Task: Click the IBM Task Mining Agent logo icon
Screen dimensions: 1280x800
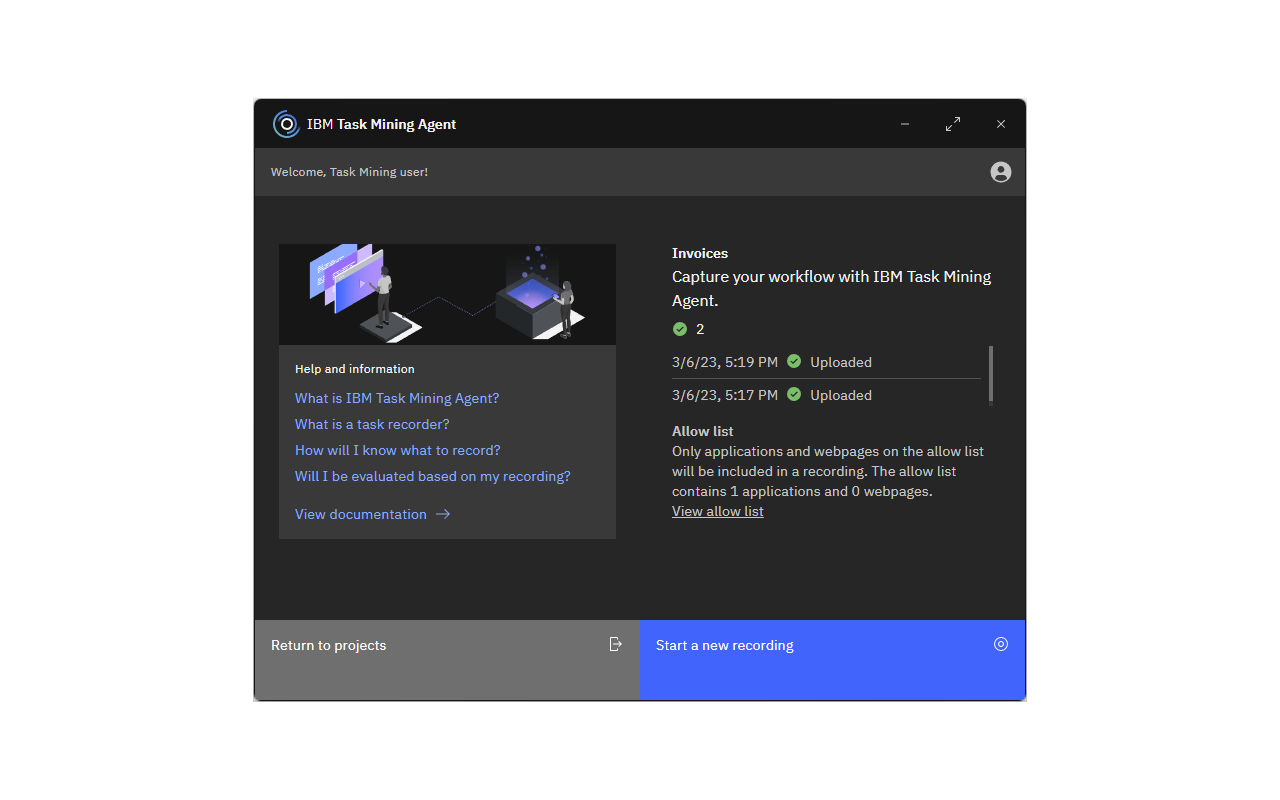Action: (x=286, y=124)
